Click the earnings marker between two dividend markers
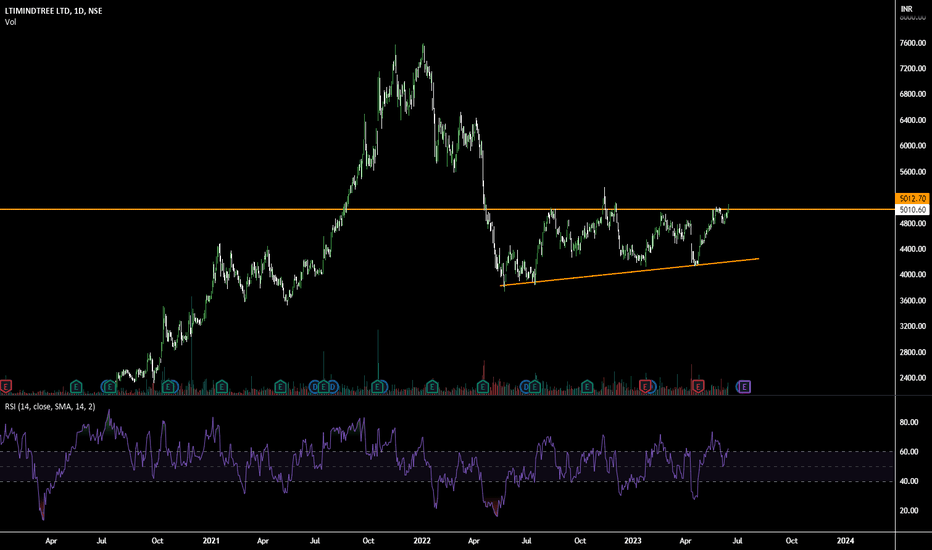Viewport: 932px width, 550px height. (324, 387)
